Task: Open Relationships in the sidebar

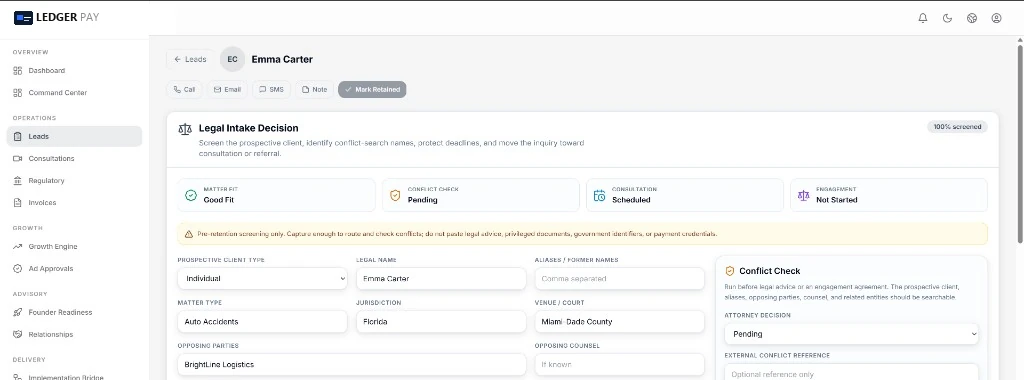Action: (74, 334)
